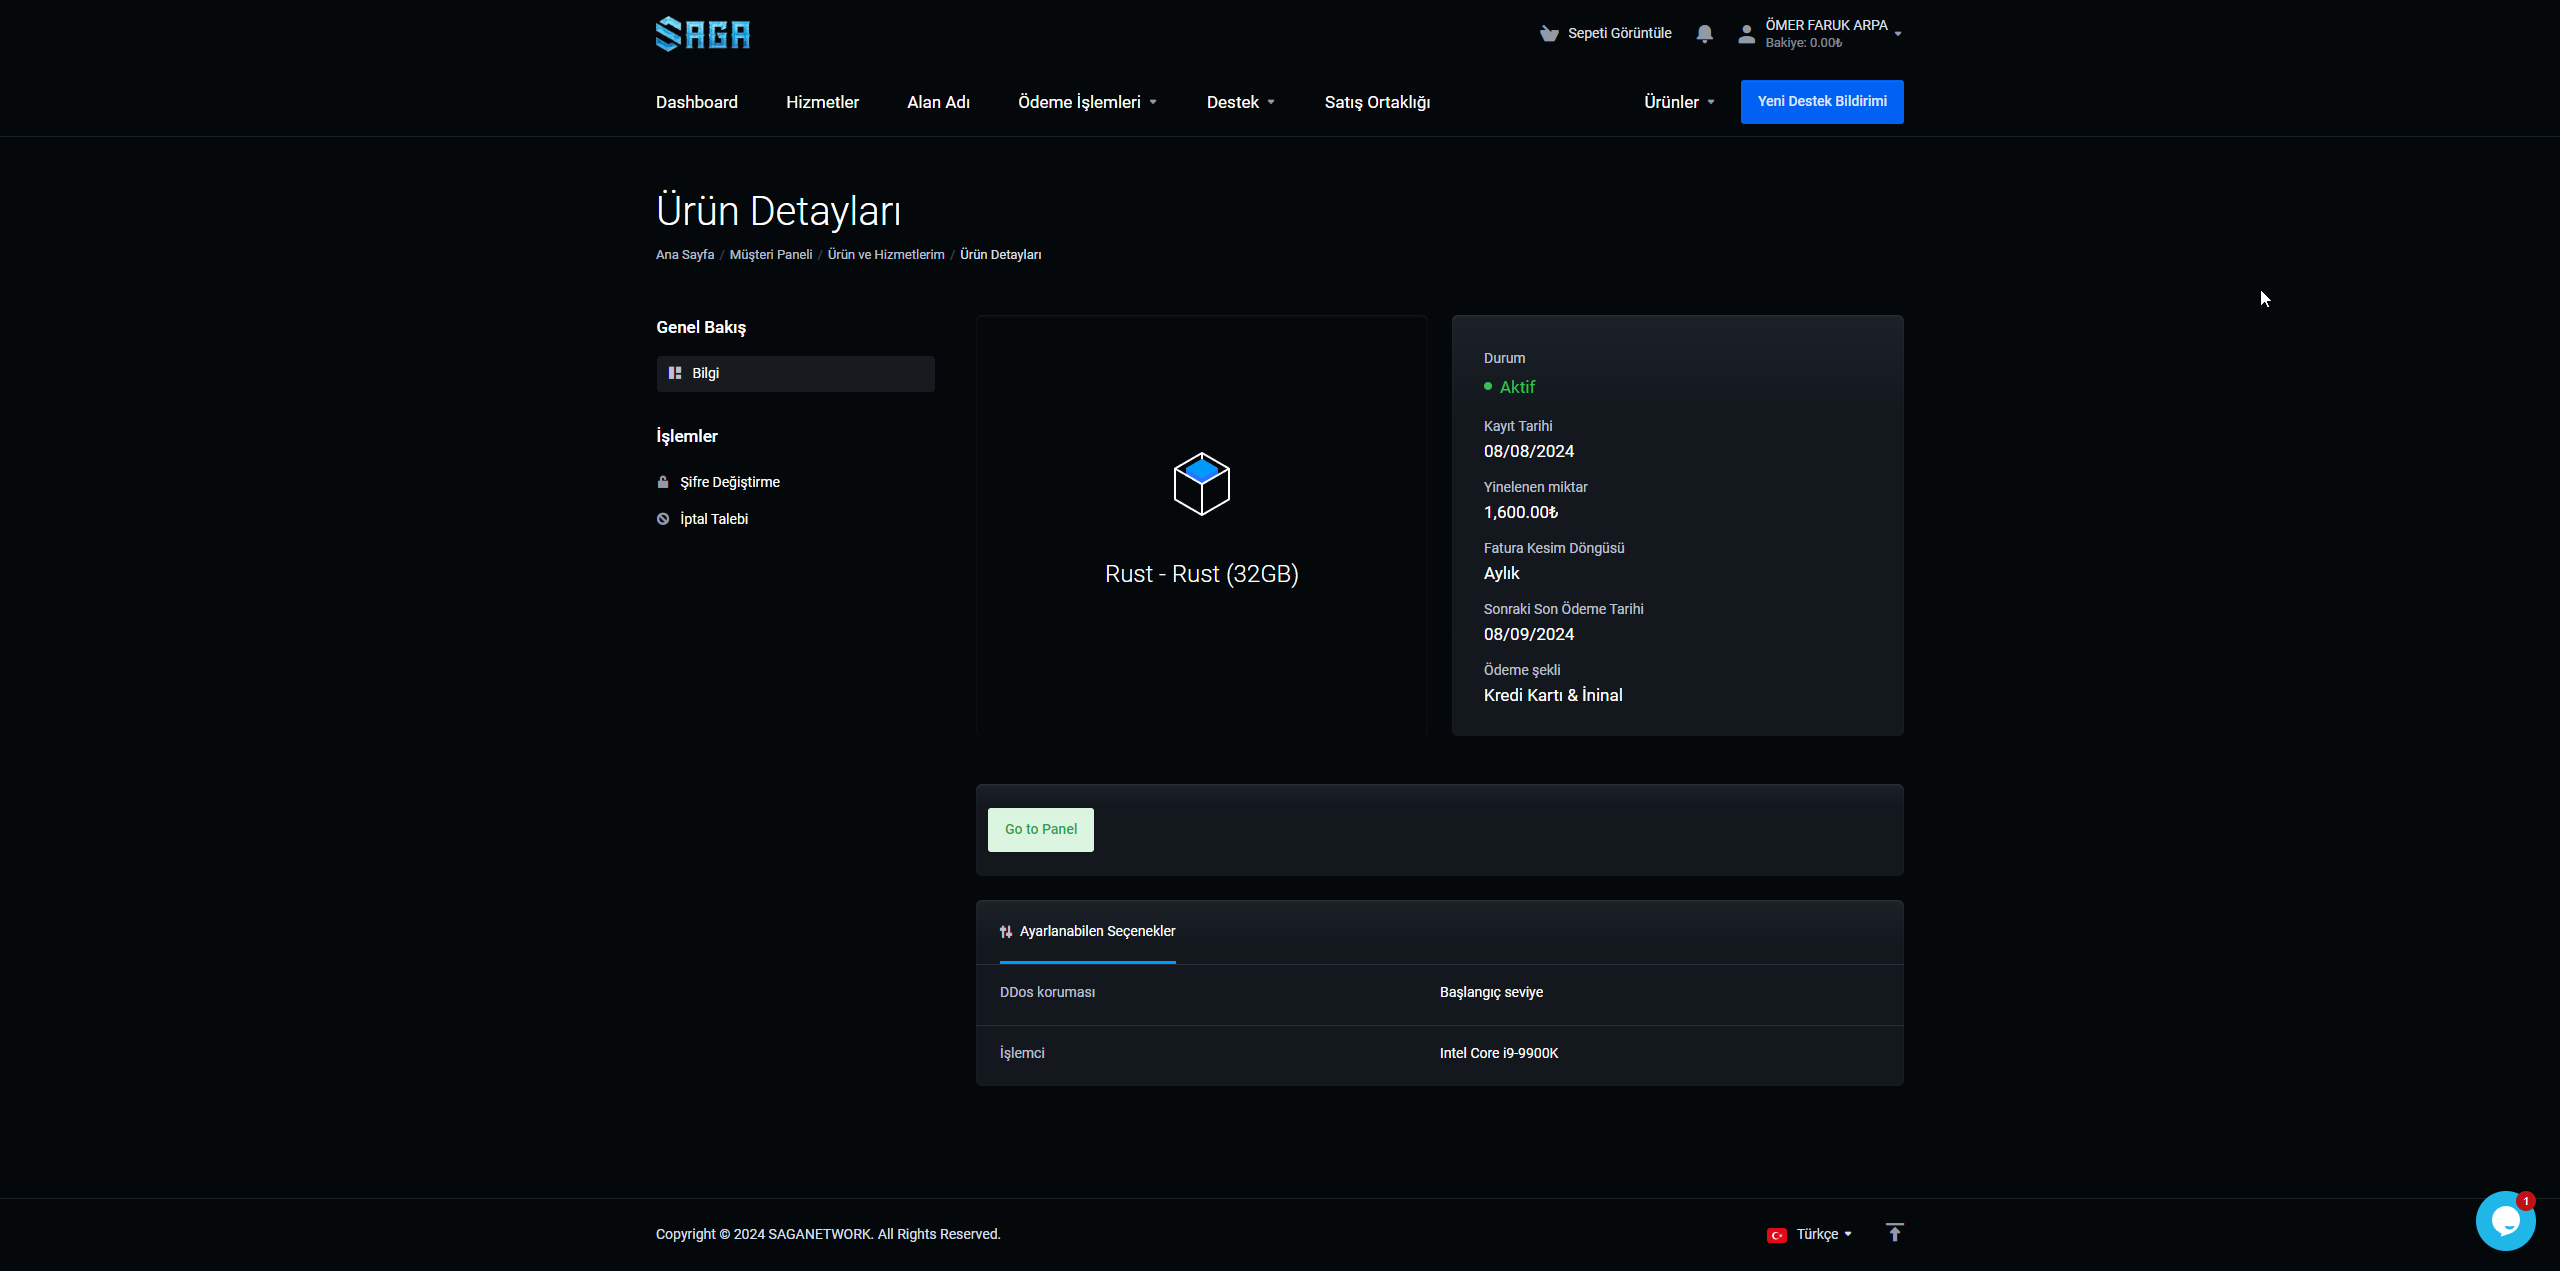Switch to Ayarlanabilen Seçenekler tab

[x=1087, y=932]
